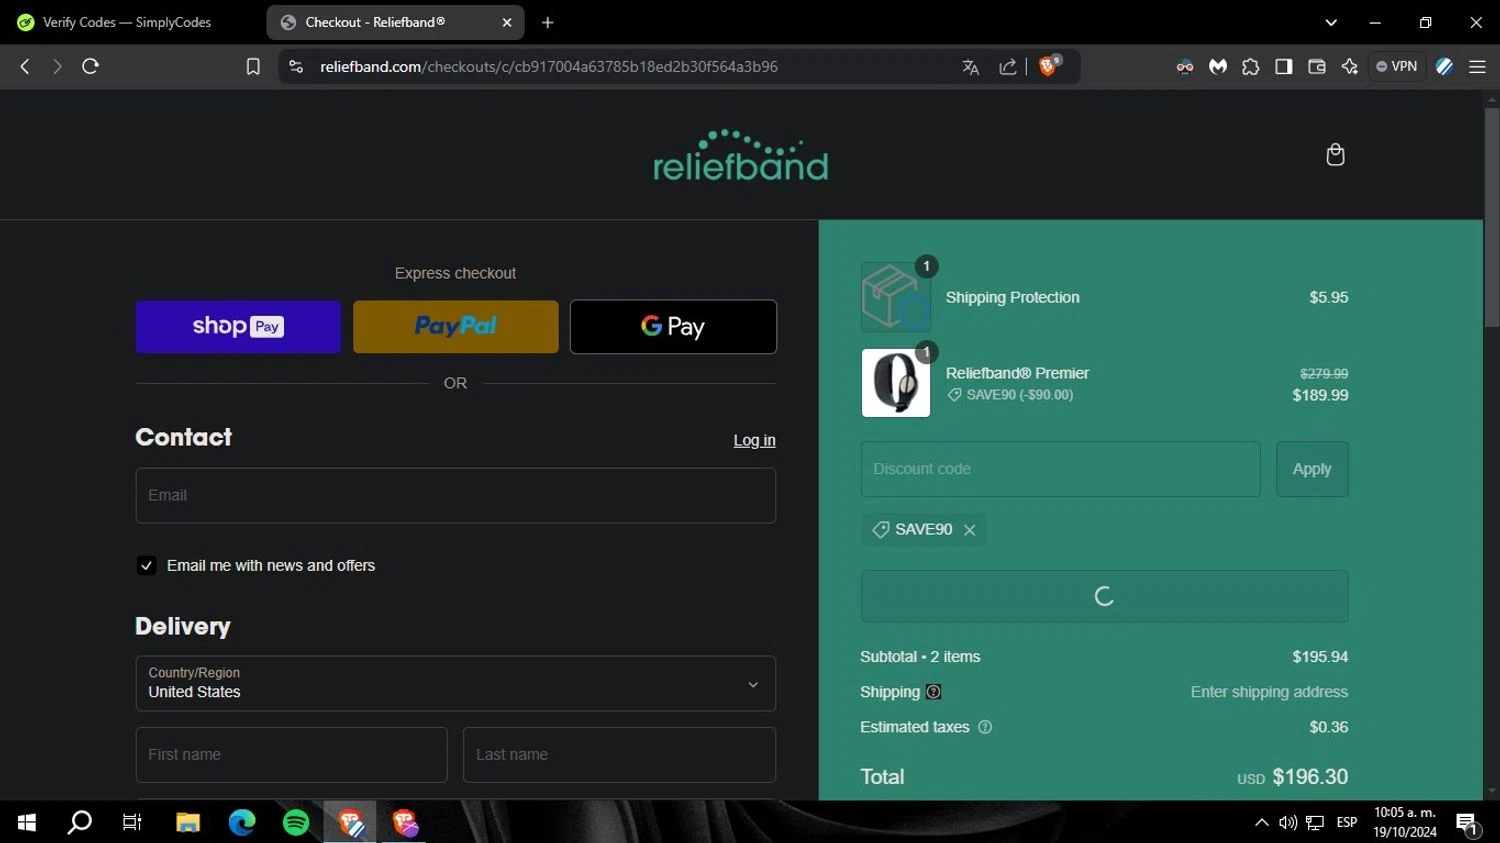
Task: Open Task View on taskbar
Action: tap(132, 822)
